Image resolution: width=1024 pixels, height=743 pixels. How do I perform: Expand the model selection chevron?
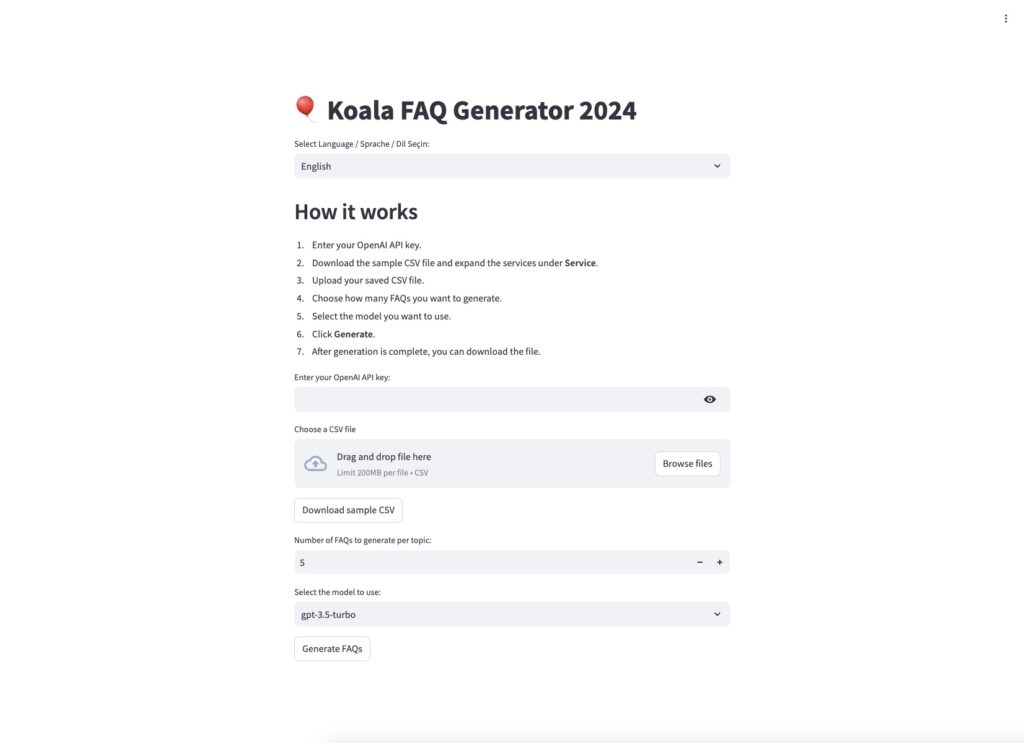pyautogui.click(x=716, y=614)
